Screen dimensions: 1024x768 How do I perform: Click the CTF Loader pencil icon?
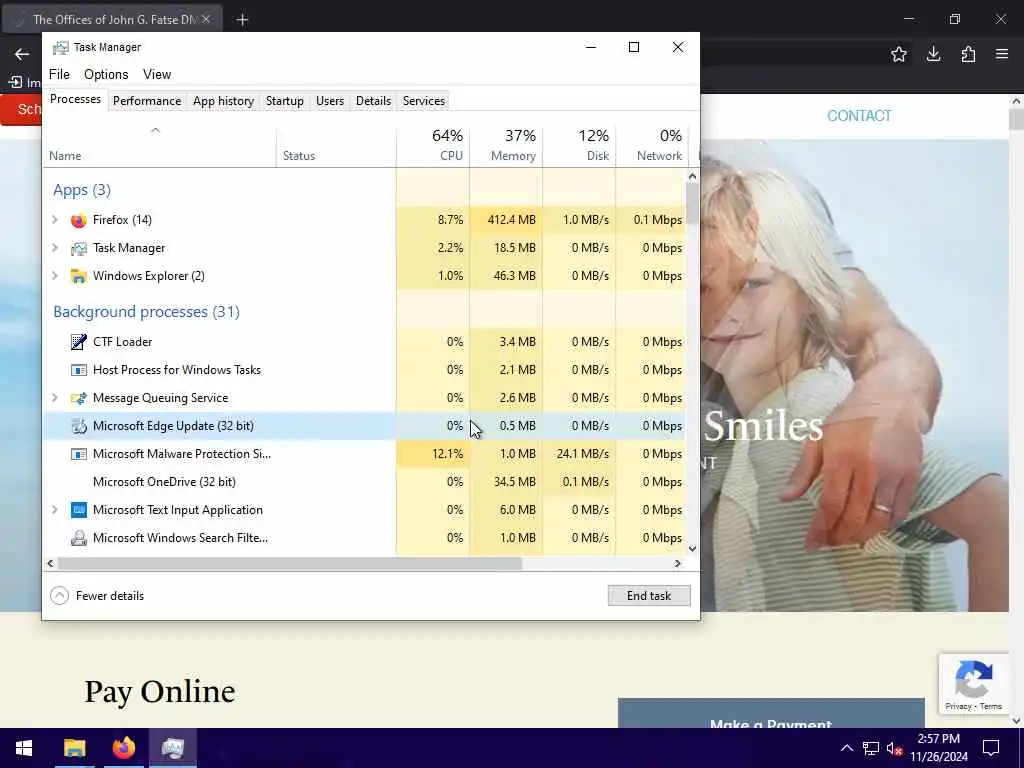click(x=78, y=342)
